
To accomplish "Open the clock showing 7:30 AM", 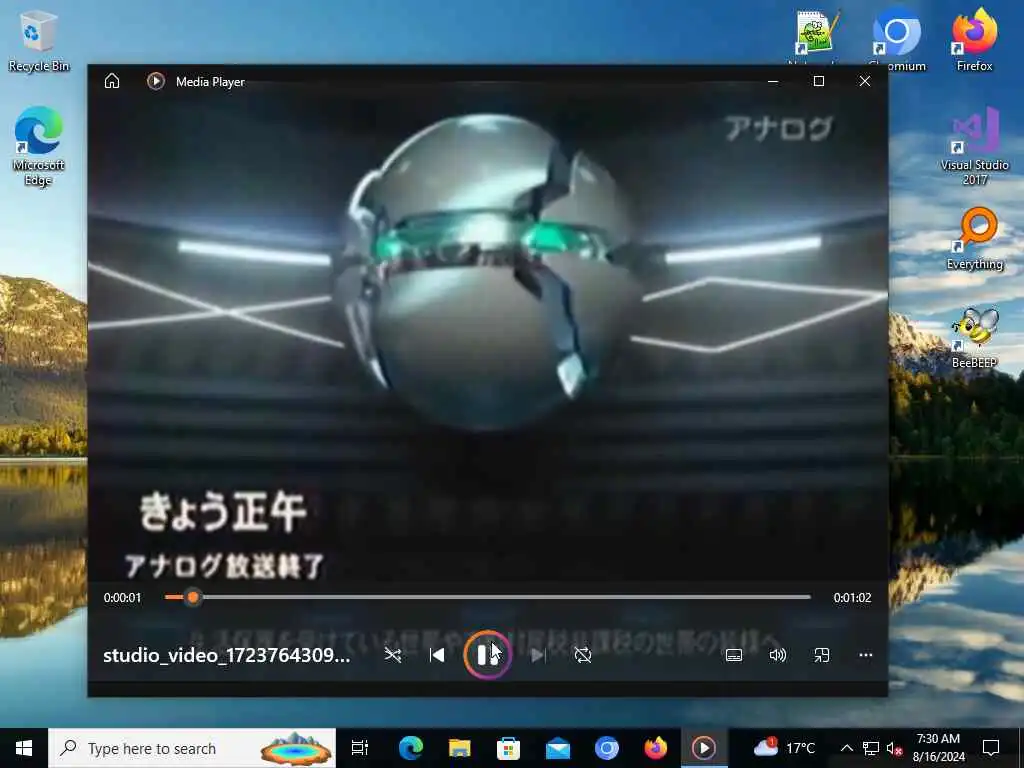I will coord(938,748).
